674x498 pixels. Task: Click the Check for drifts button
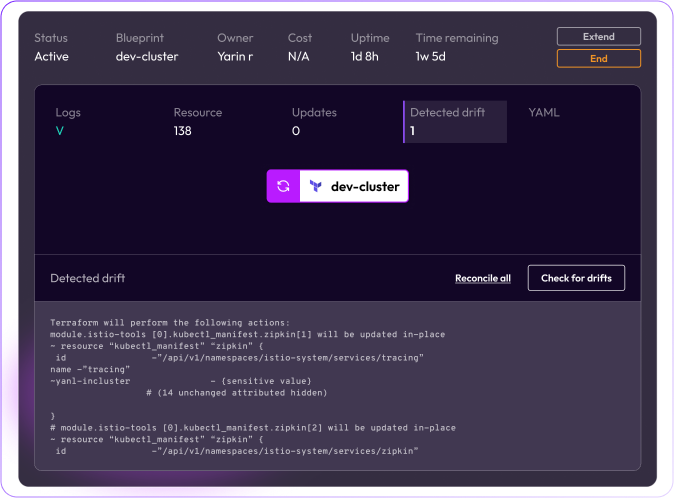tap(576, 278)
